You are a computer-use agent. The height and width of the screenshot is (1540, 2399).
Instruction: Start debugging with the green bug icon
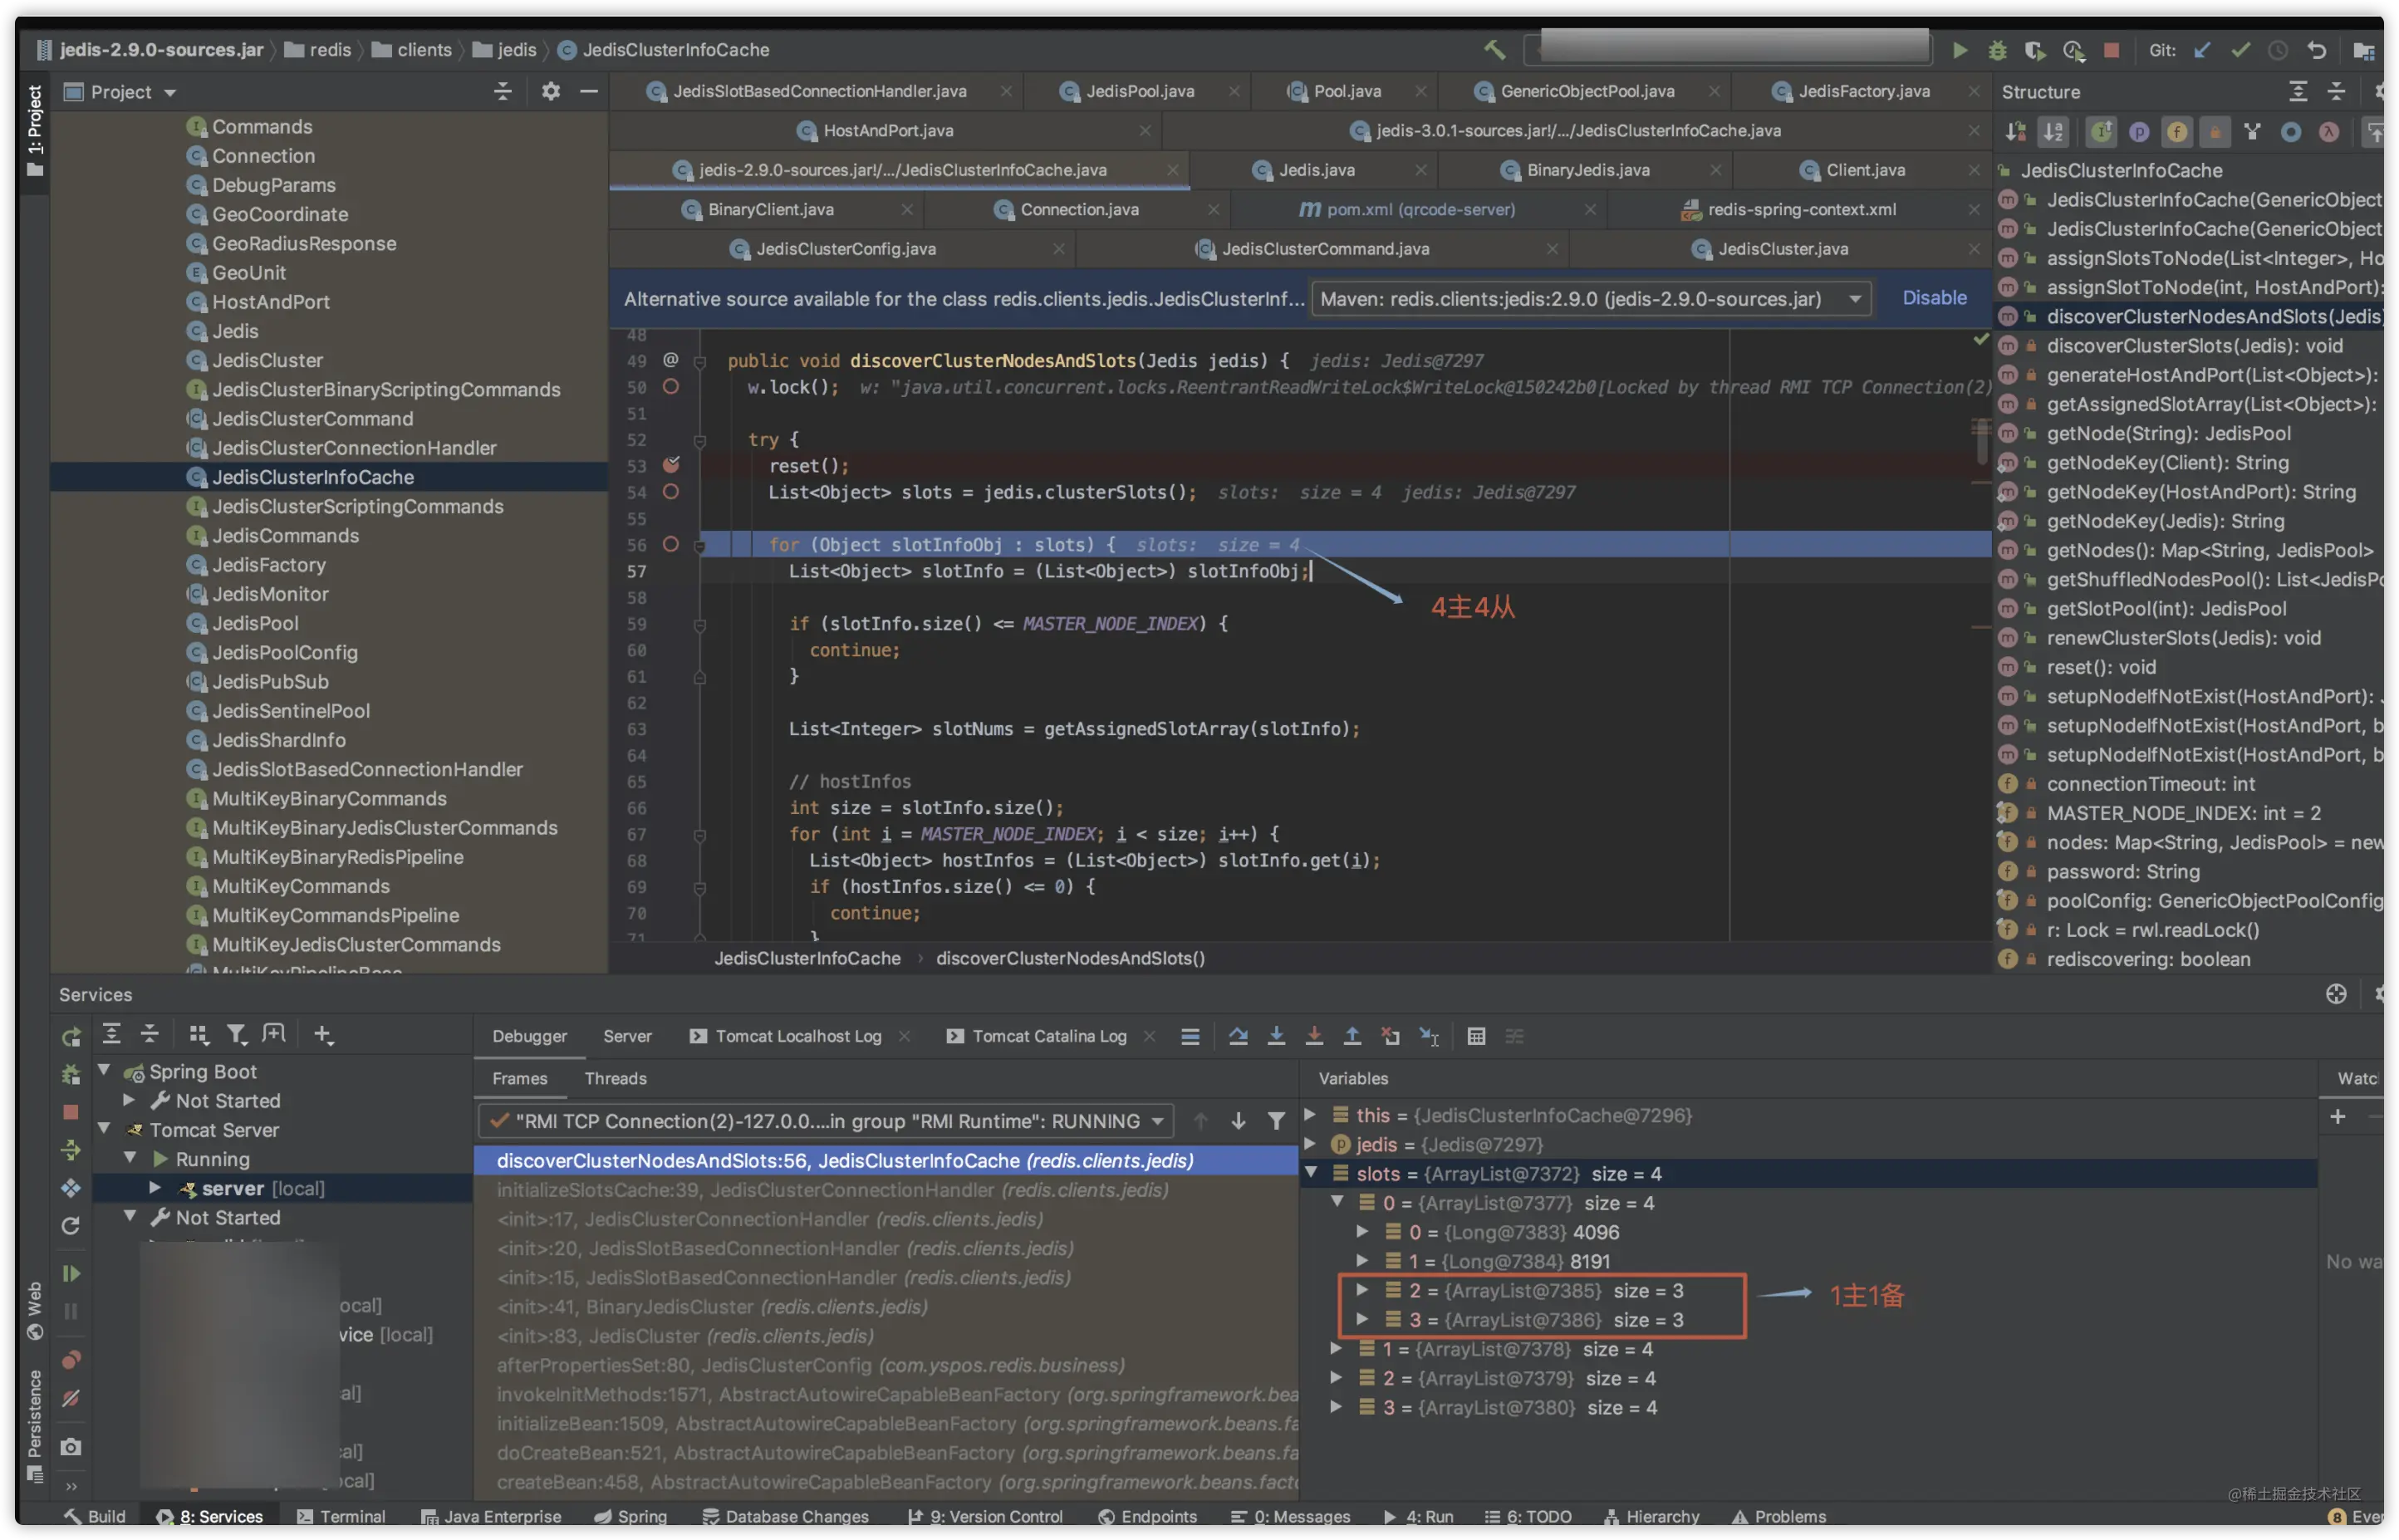(1998, 50)
